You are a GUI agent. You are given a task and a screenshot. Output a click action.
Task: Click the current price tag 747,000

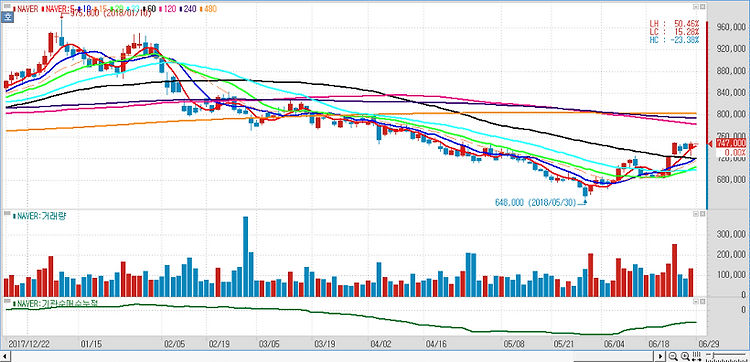[x=730, y=143]
